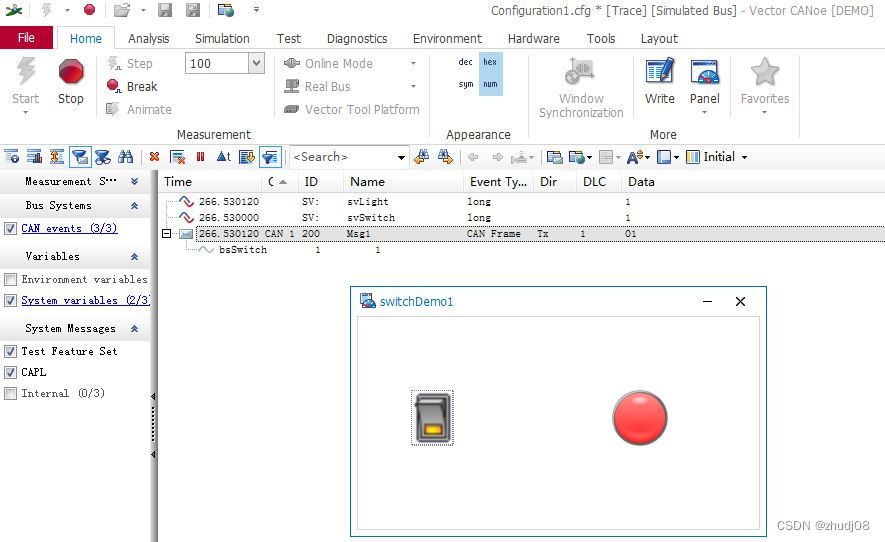Open the File menu
Viewport: 885px width, 542px height.
click(27, 38)
